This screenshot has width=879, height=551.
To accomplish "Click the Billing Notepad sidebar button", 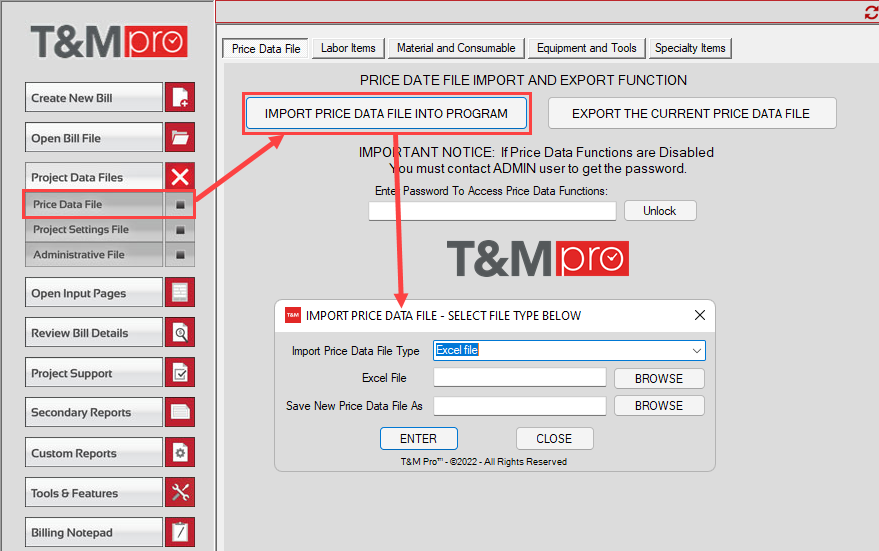I will (x=94, y=531).
